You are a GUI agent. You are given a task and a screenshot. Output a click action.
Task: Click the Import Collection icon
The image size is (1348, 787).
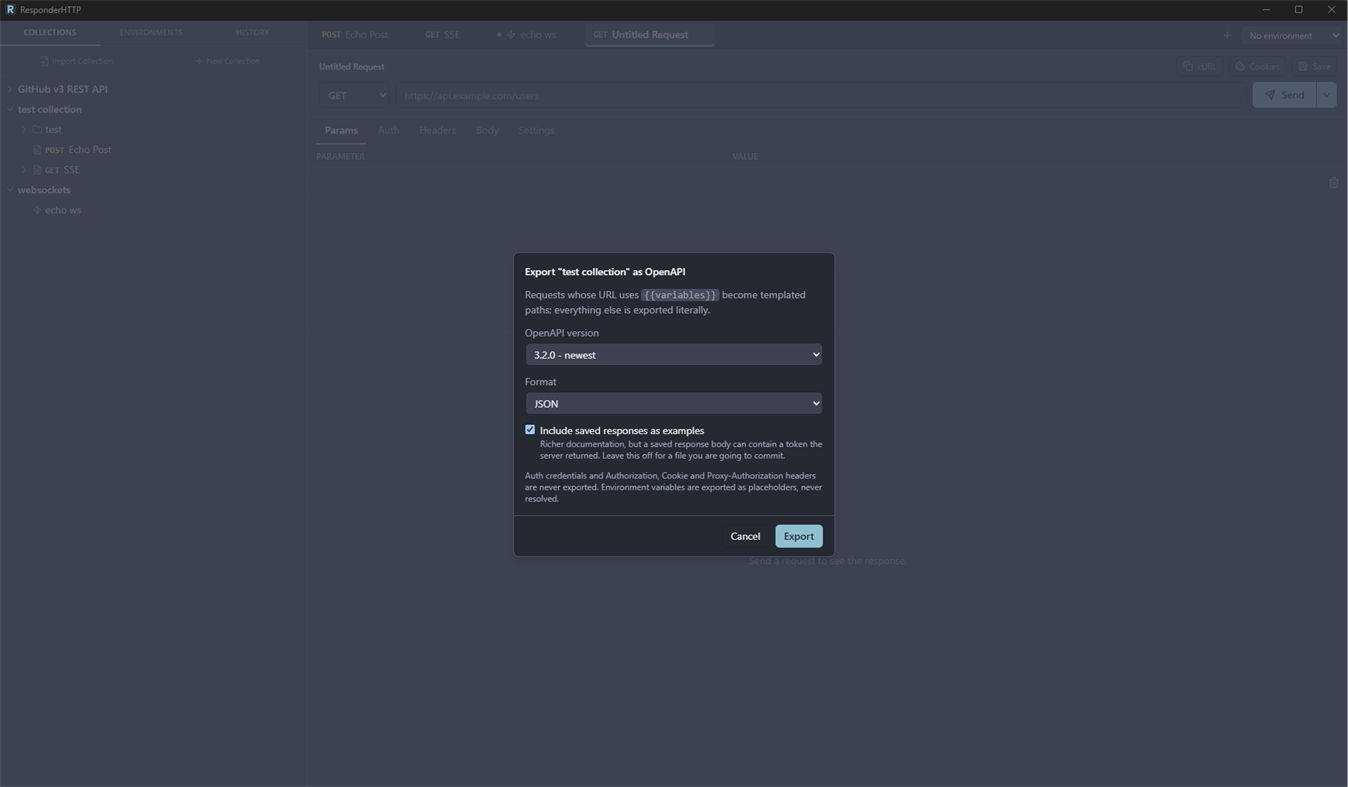tap(44, 61)
